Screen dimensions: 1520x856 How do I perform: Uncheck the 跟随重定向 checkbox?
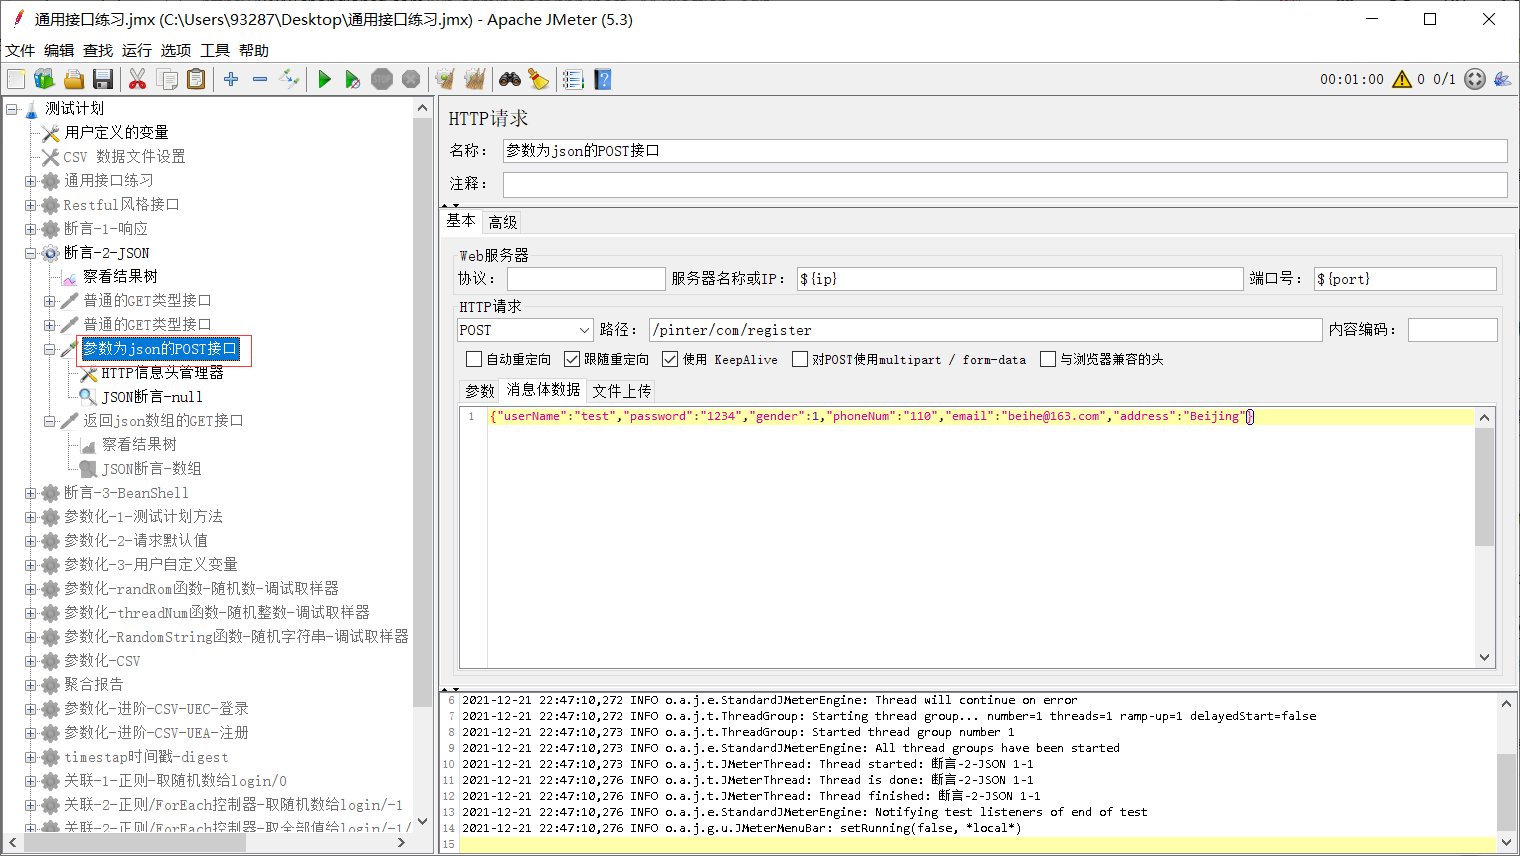click(x=572, y=359)
